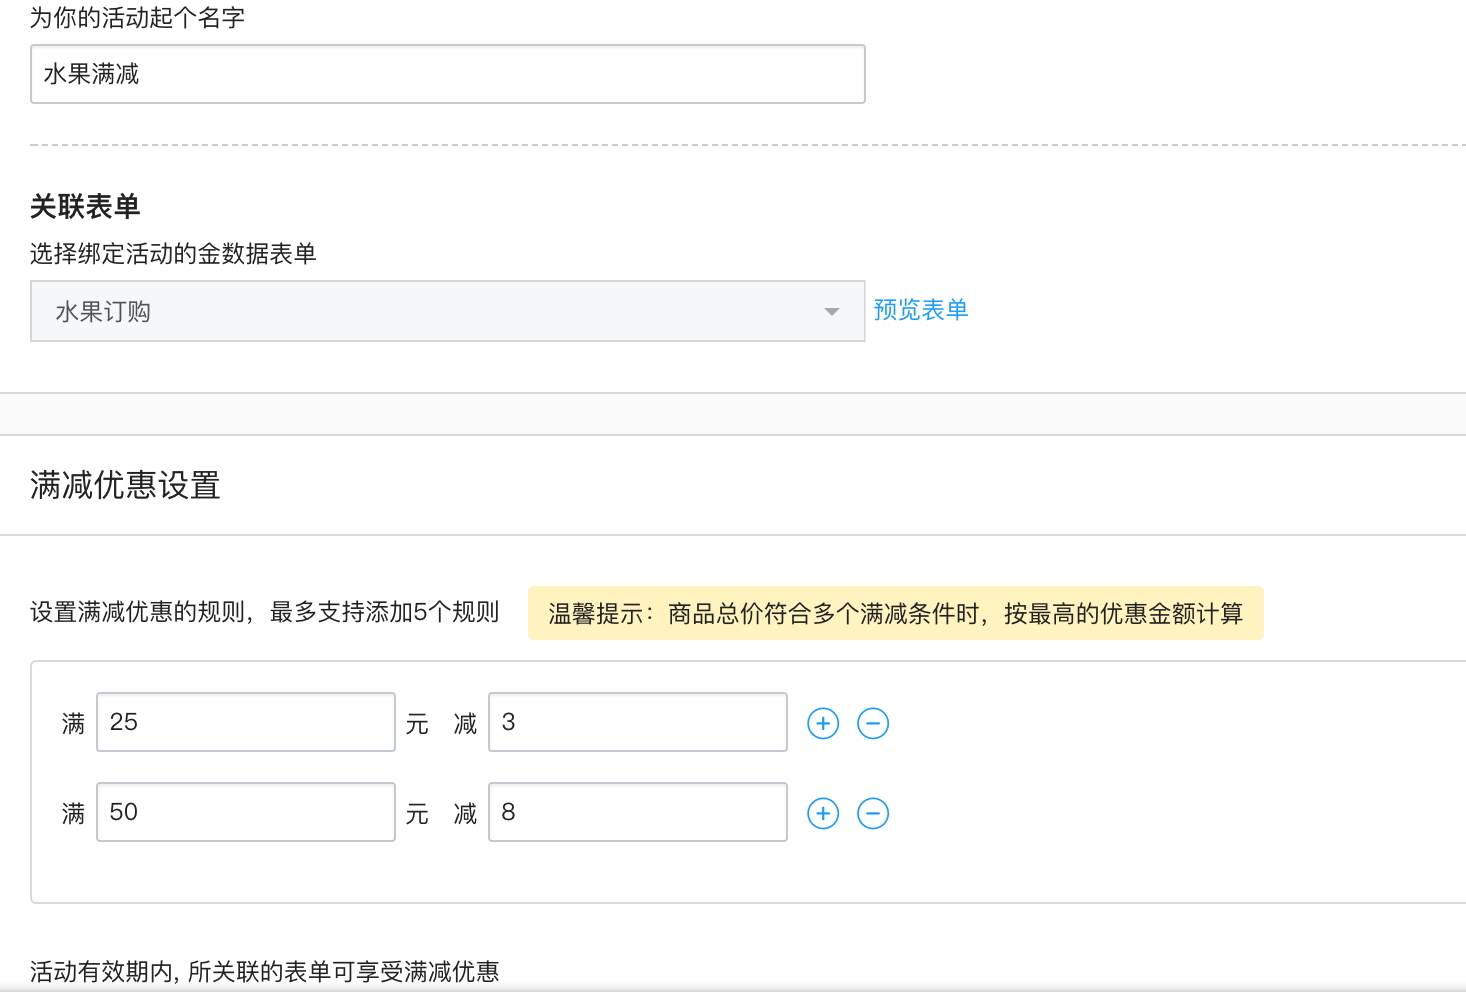Open the 水果订购 form dropdown
The height and width of the screenshot is (996, 1466).
pos(448,311)
